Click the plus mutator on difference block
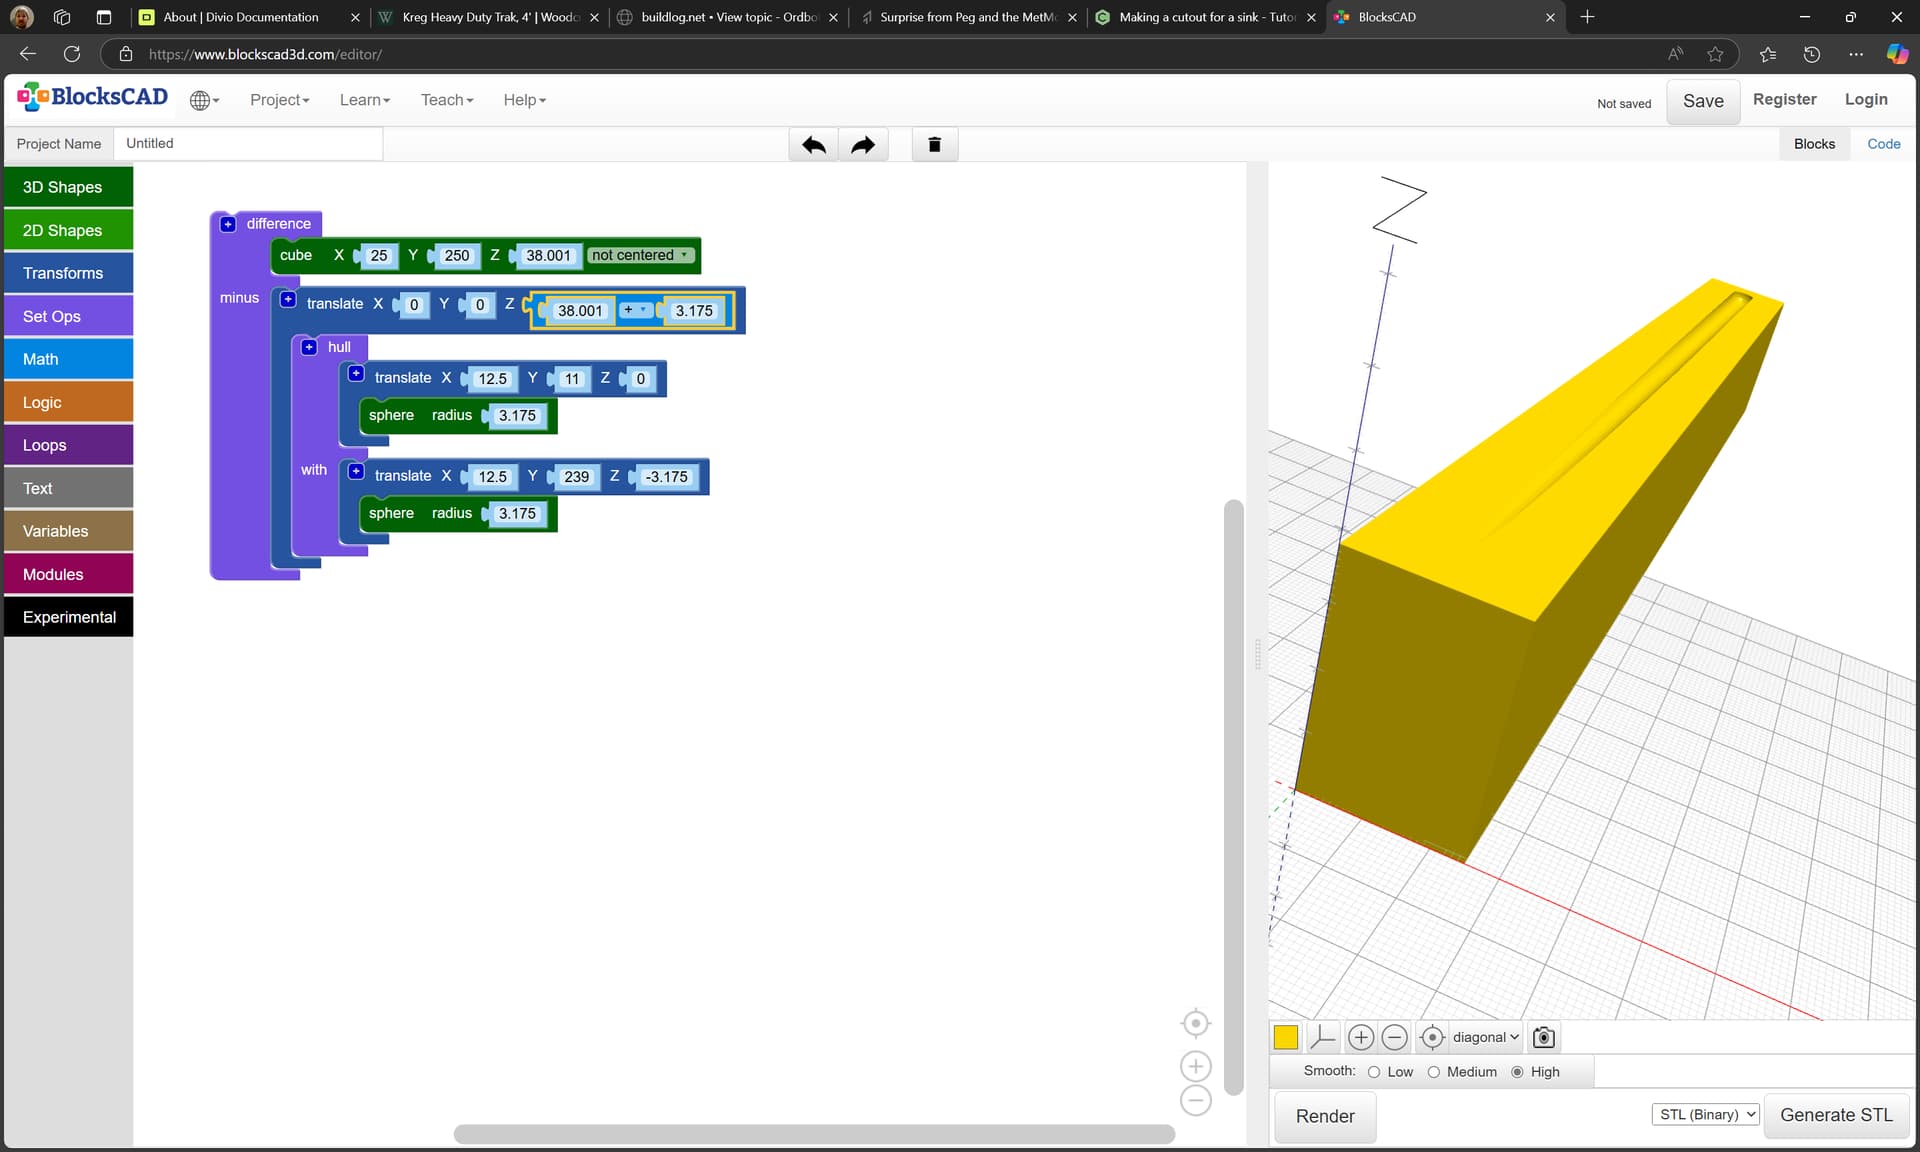Viewport: 1920px width, 1152px height. tap(228, 224)
